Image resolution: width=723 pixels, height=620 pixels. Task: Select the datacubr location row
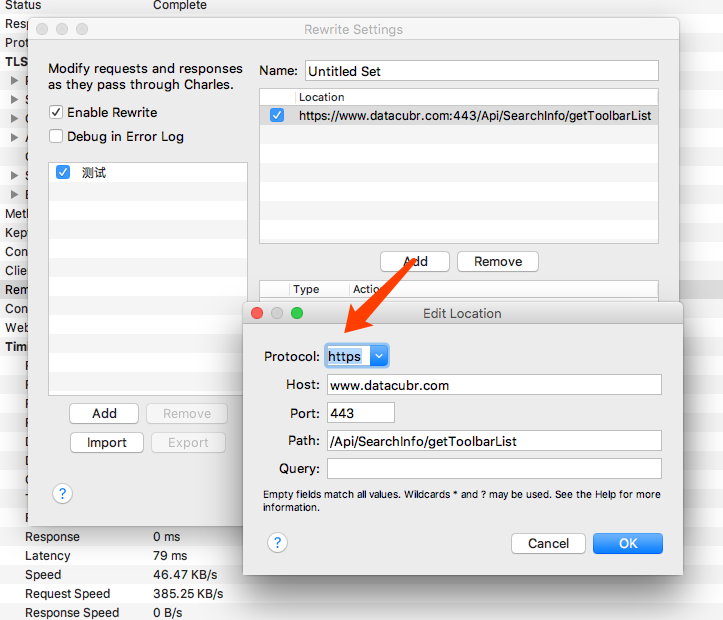(x=459, y=115)
